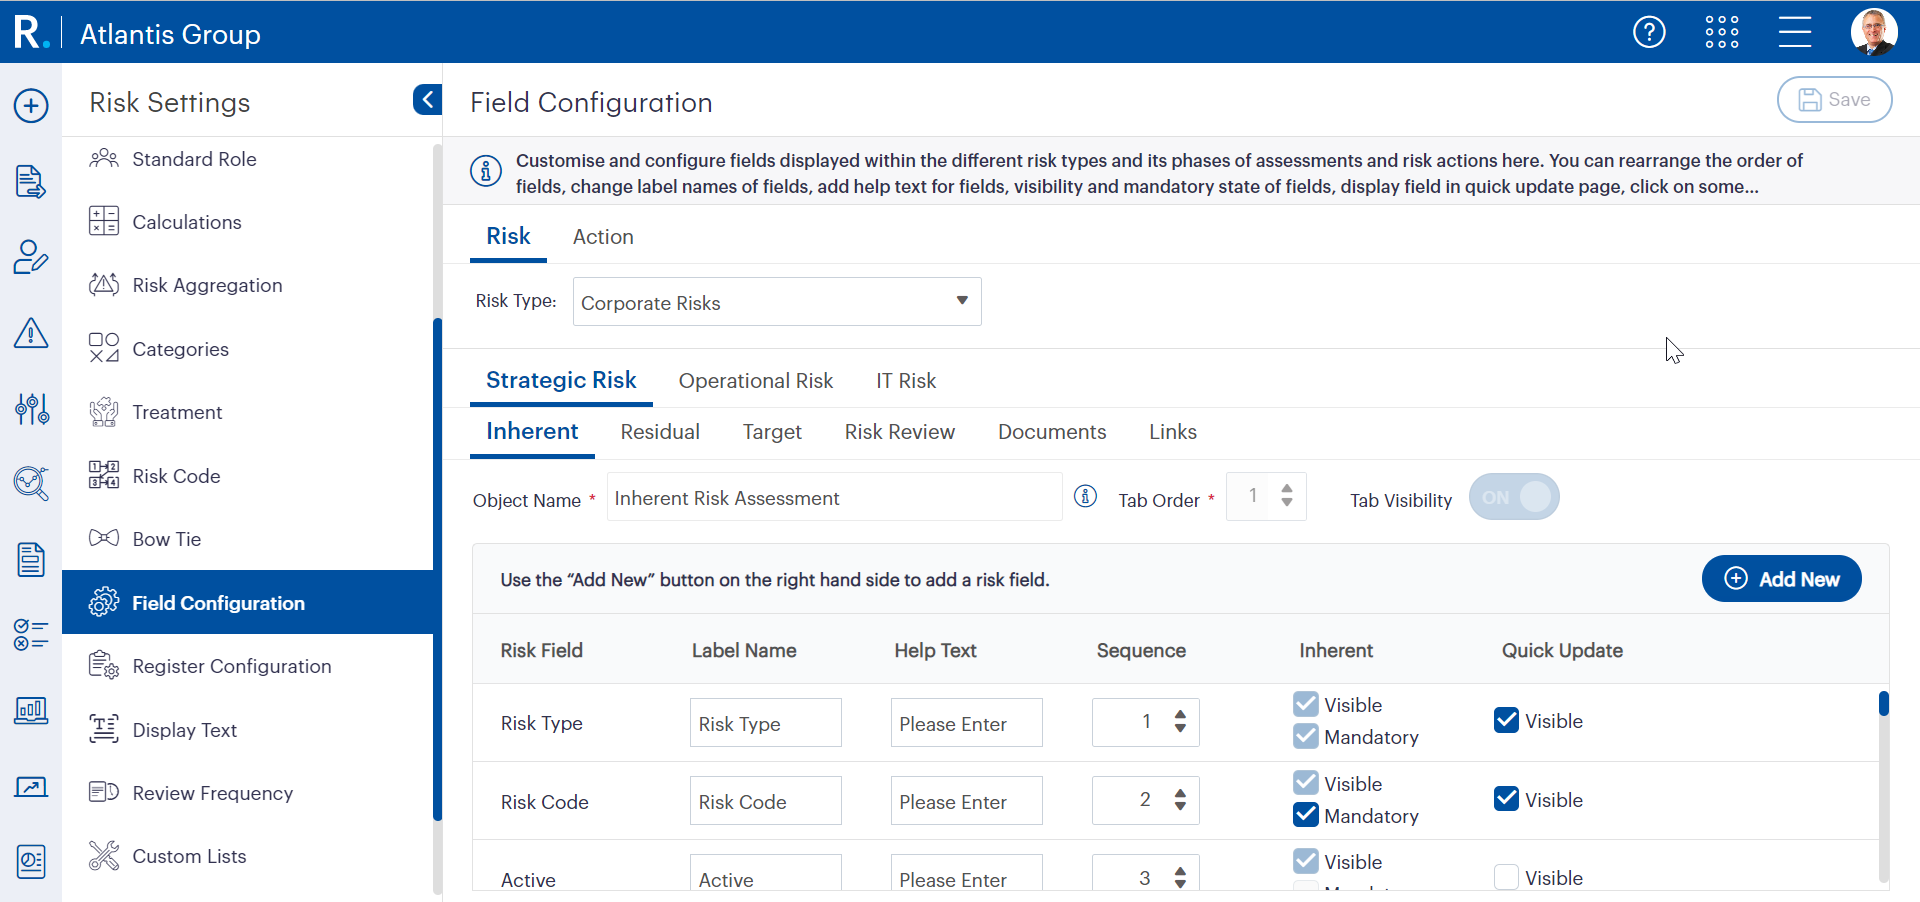Toggle the Tab Visibility ON switch
Viewport: 1920px width, 902px height.
pos(1514,497)
